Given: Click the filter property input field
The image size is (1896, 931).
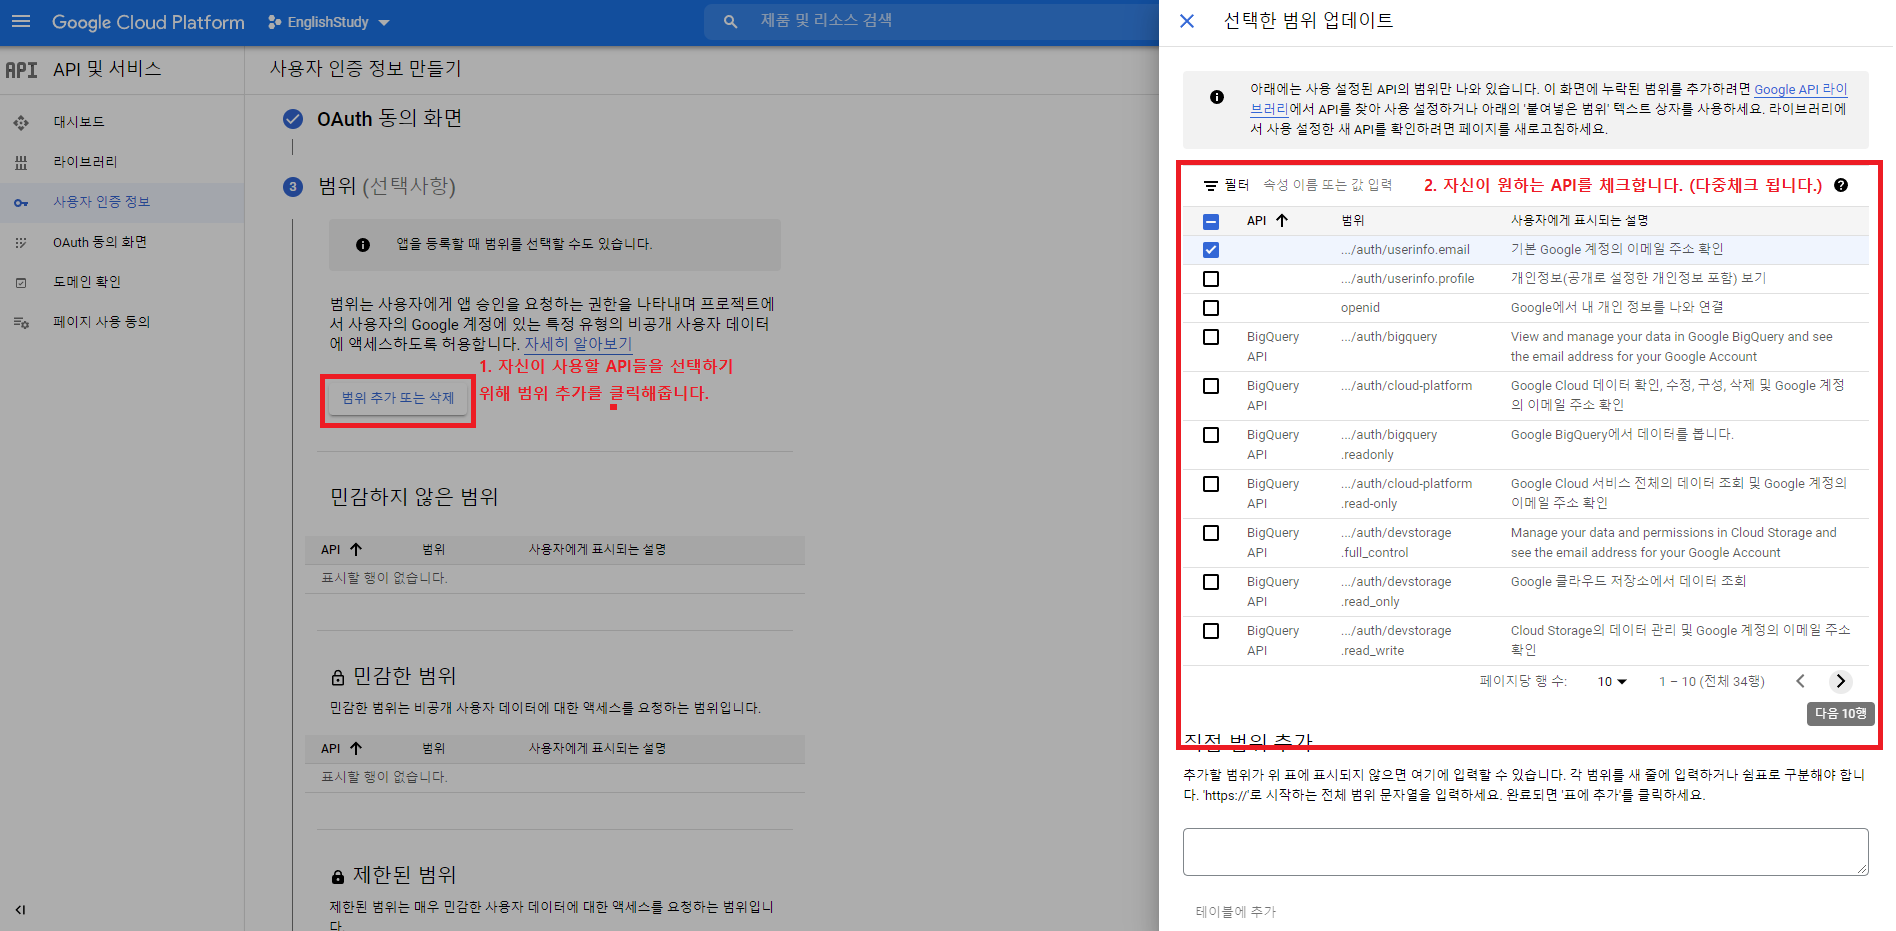Looking at the screenshot, I should (1328, 185).
